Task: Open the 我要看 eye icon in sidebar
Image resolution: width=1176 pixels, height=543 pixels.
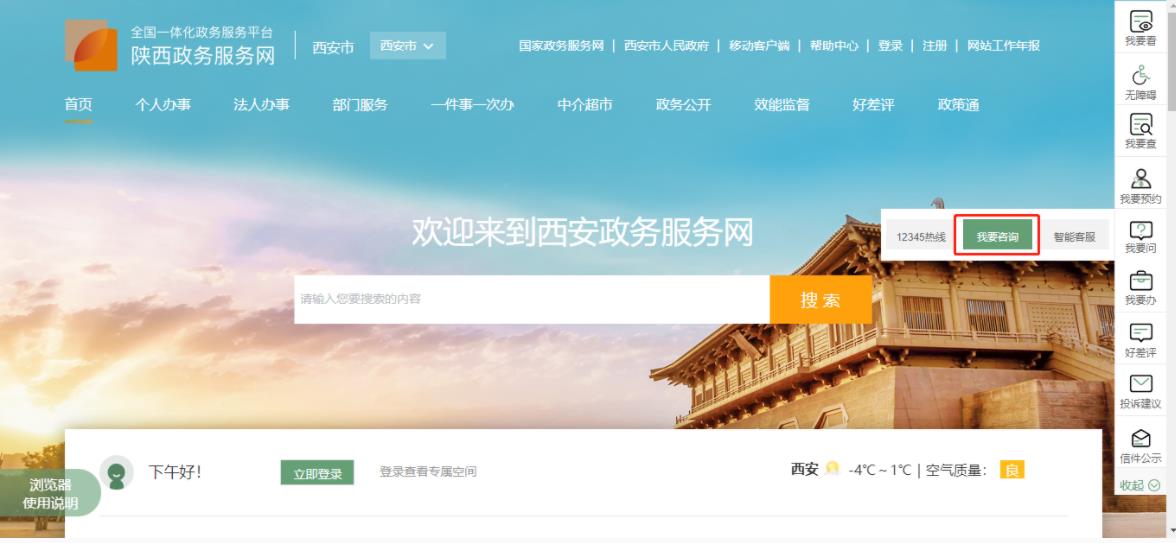Action: (1141, 21)
